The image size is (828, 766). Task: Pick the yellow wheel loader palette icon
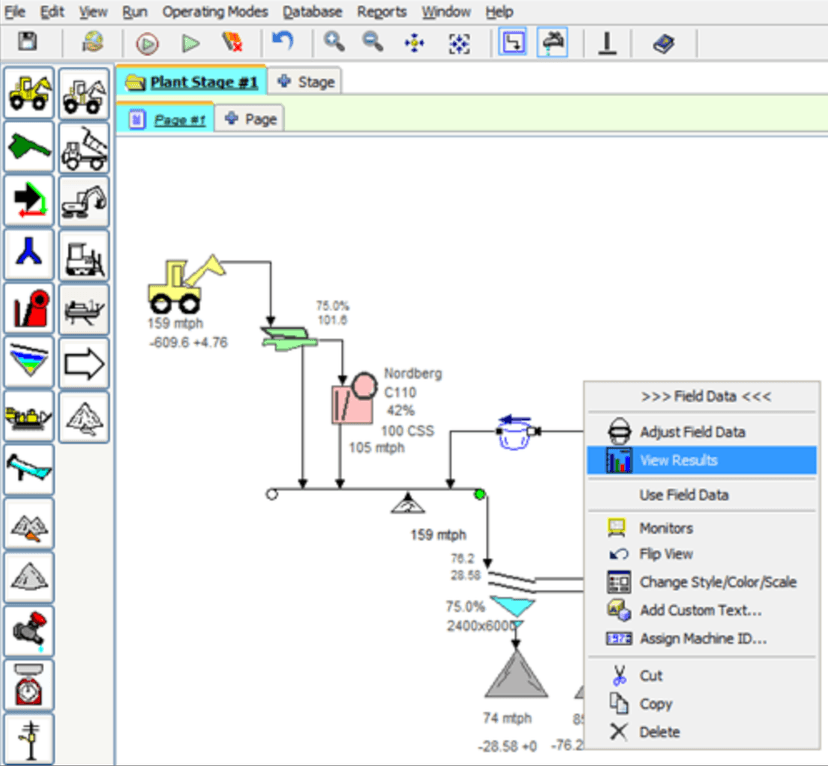pos(30,92)
